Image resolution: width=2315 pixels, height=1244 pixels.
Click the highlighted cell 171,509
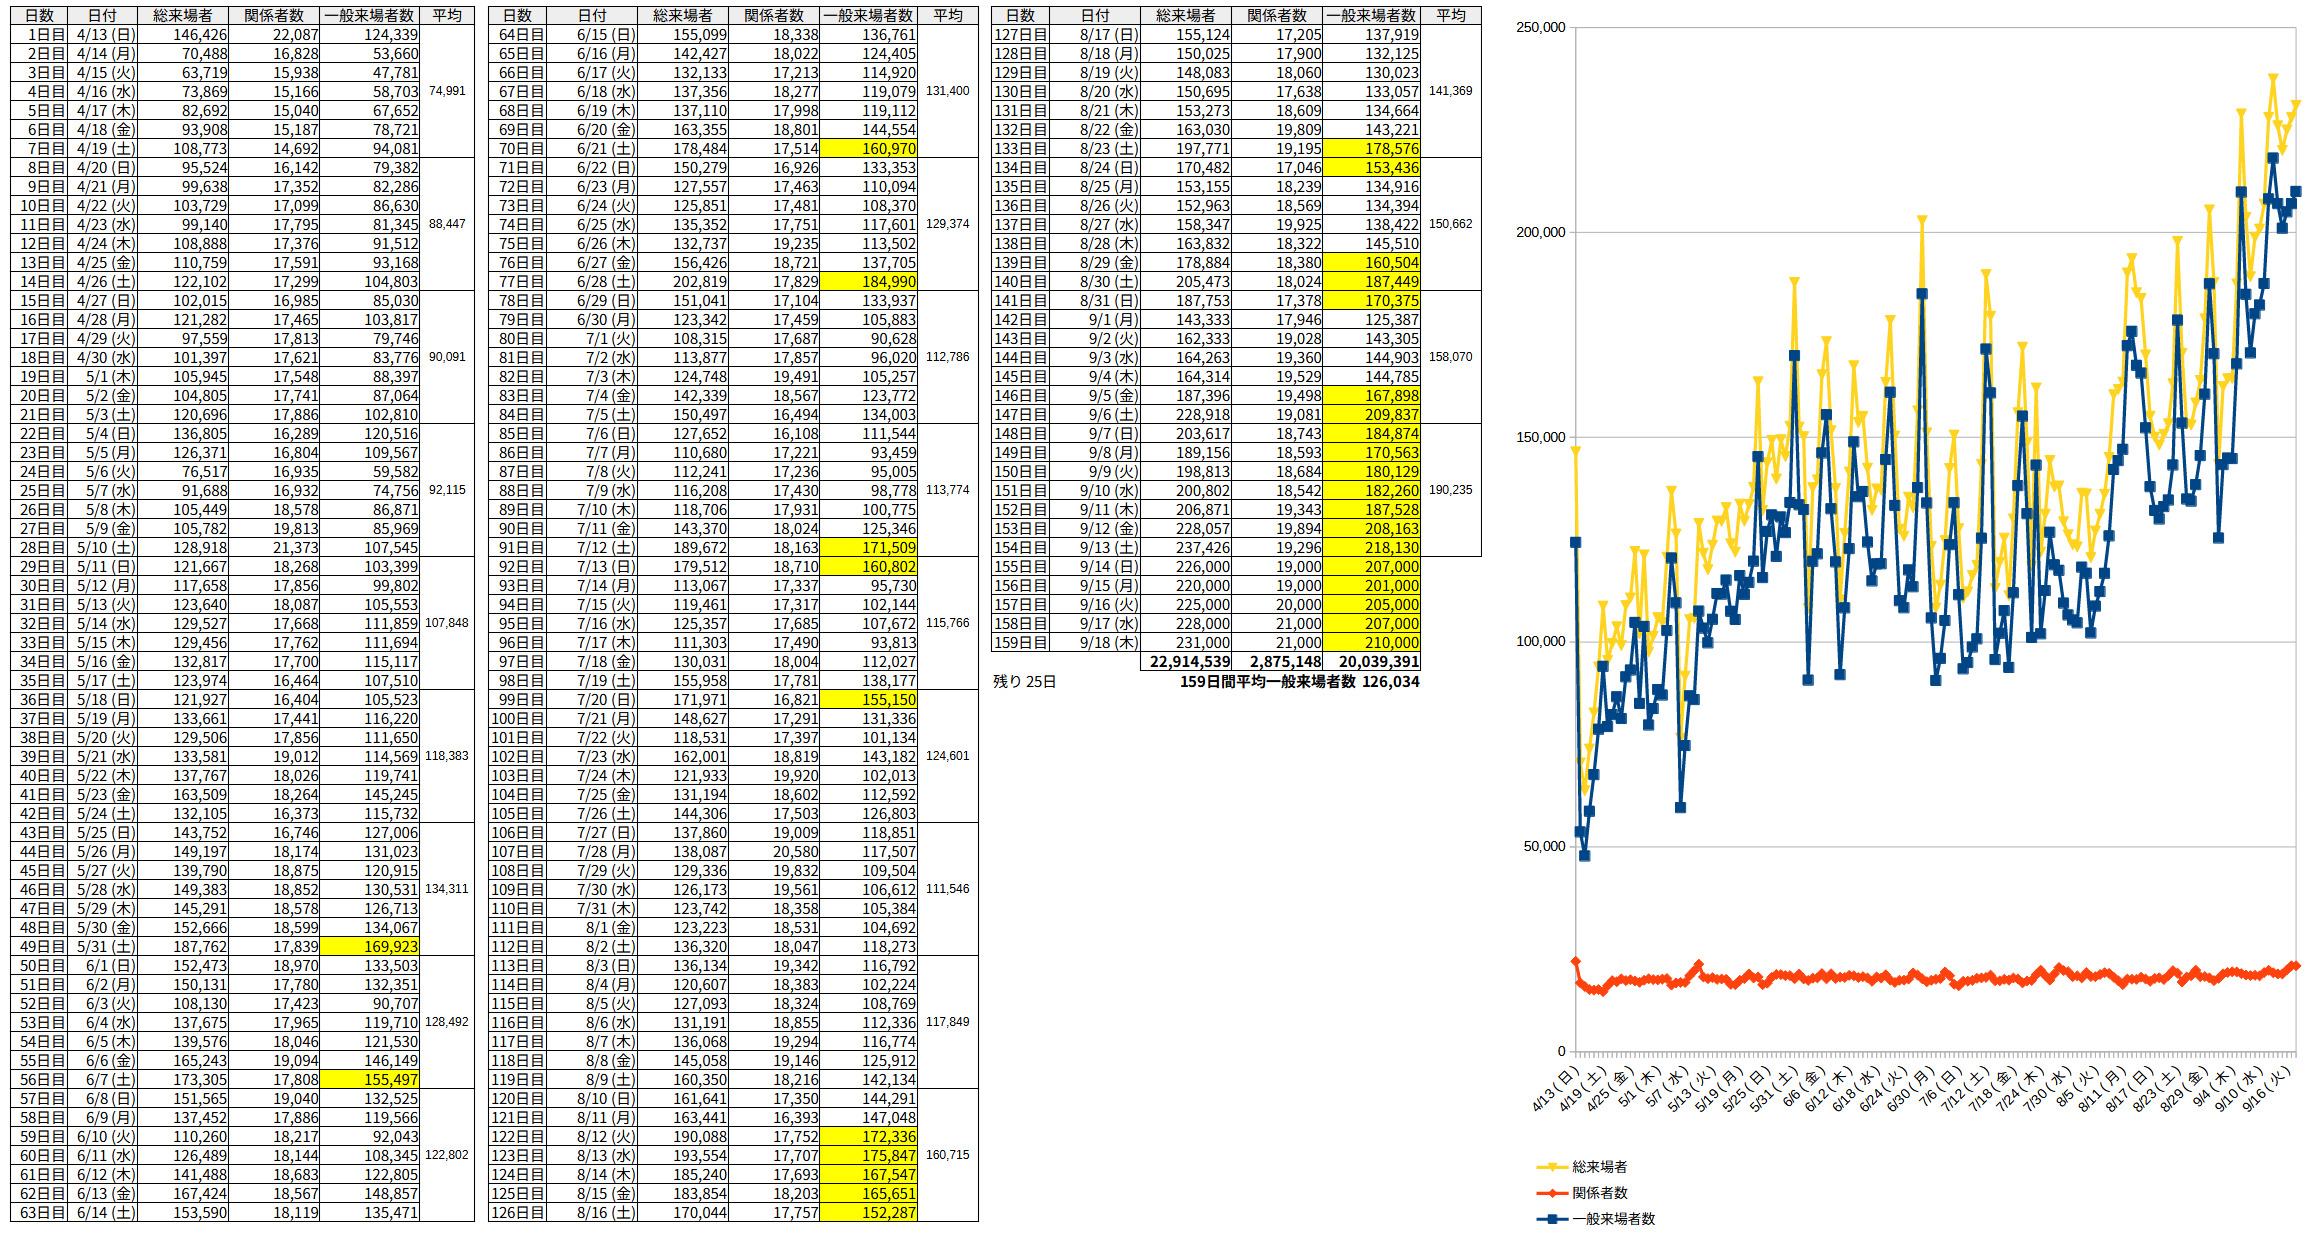(x=868, y=548)
